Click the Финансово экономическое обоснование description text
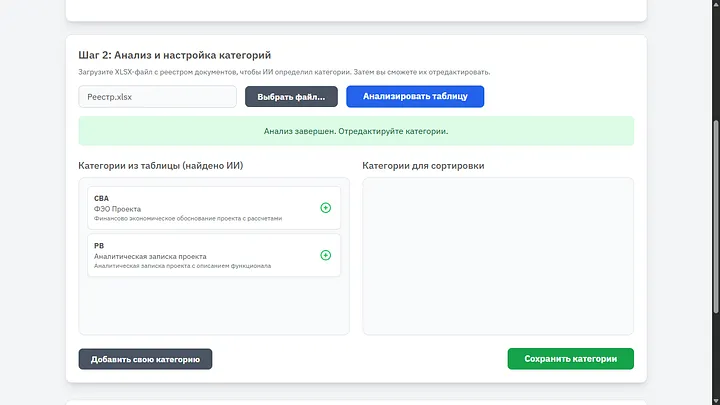The width and height of the screenshot is (720, 405). click(x=188, y=218)
